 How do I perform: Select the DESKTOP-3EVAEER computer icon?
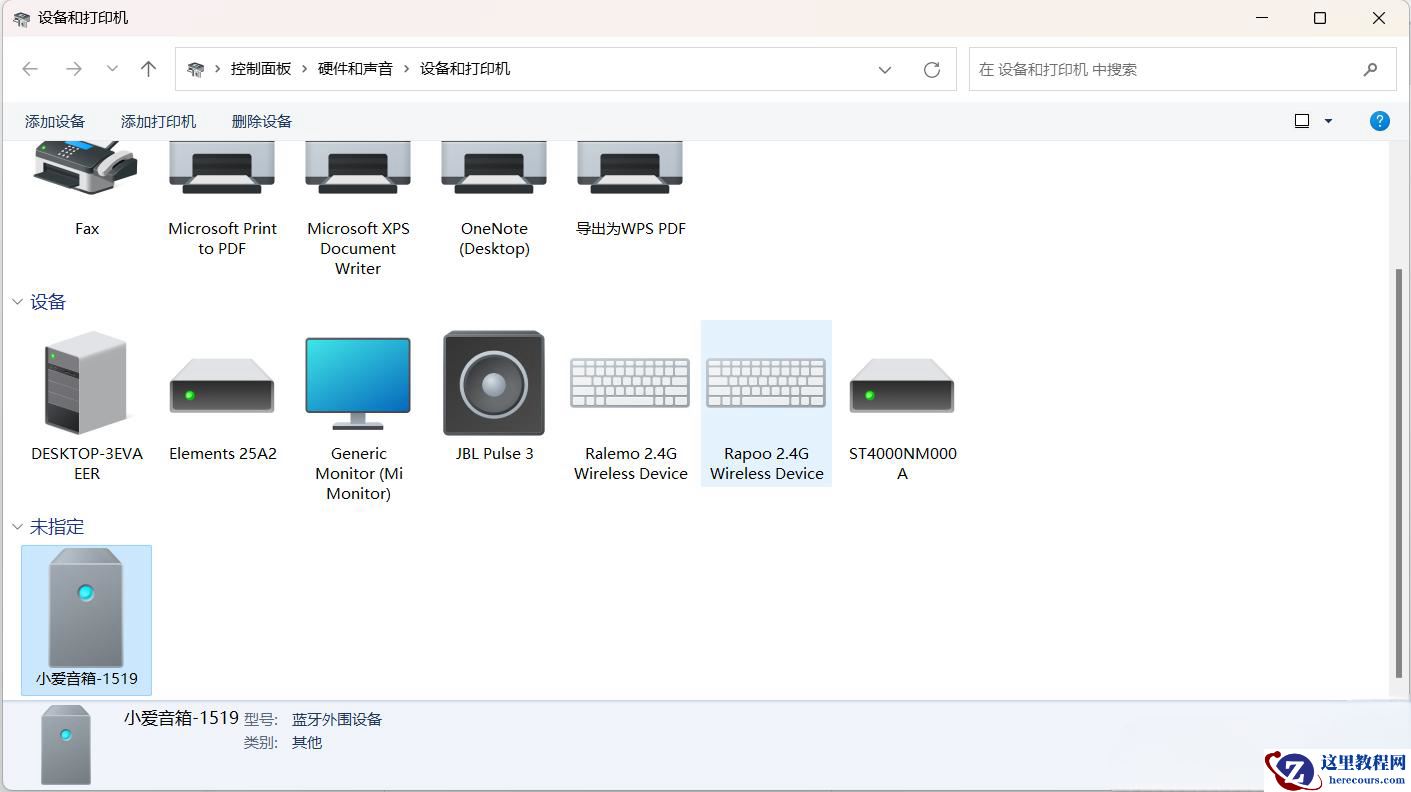coord(87,382)
